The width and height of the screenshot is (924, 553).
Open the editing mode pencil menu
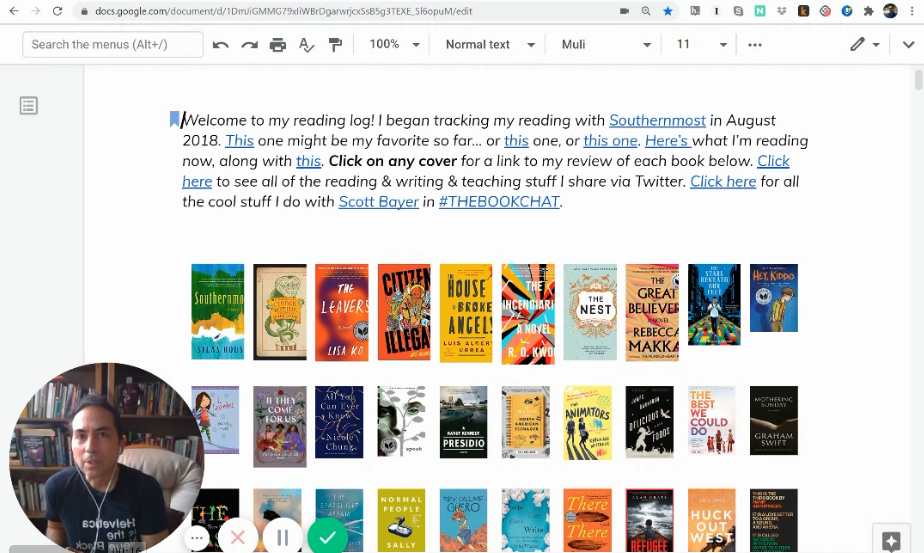coord(864,45)
